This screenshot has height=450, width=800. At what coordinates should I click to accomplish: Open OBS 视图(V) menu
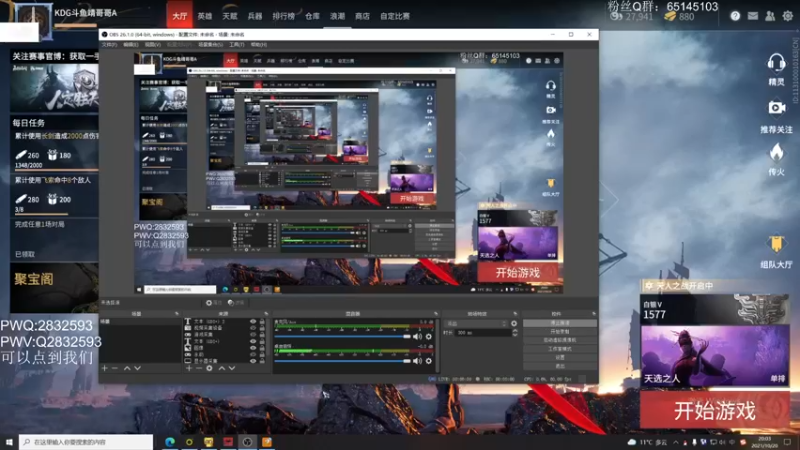click(x=152, y=45)
